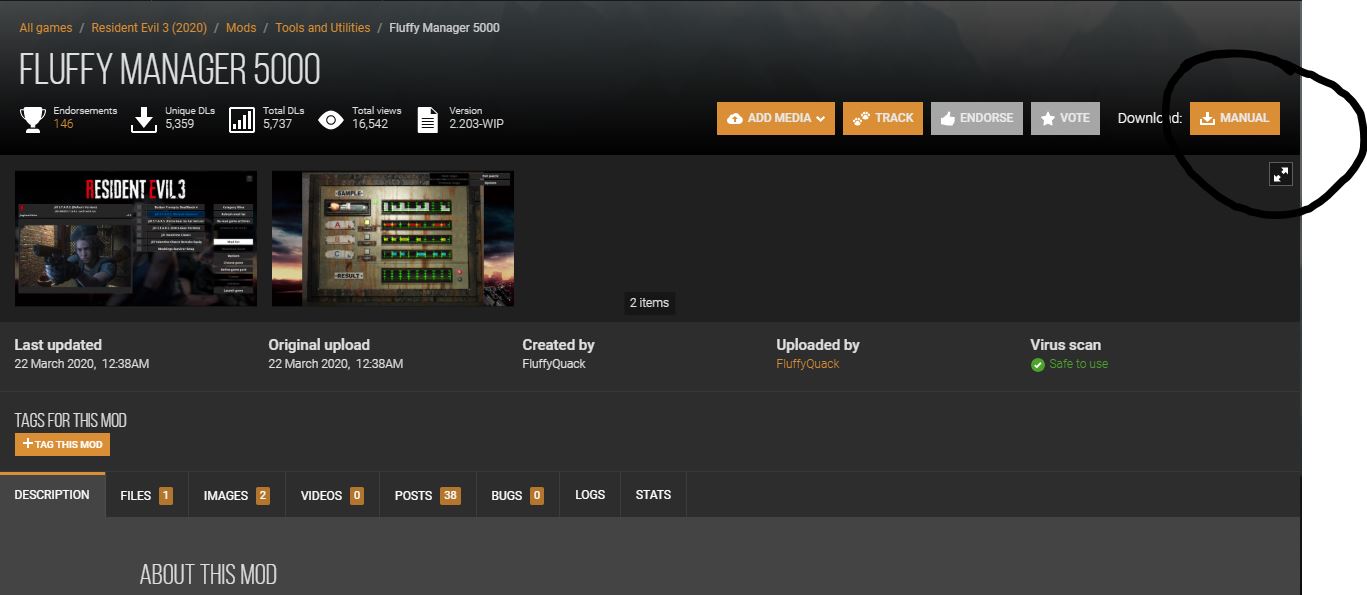Screen dimensions: 1367x595
Task: Click the Tag This Mod button
Action: click(x=62, y=444)
